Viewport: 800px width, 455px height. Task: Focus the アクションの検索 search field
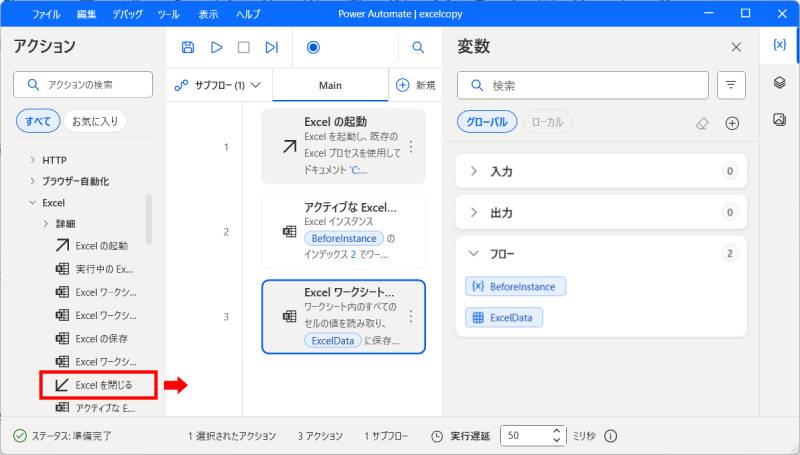tap(83, 85)
